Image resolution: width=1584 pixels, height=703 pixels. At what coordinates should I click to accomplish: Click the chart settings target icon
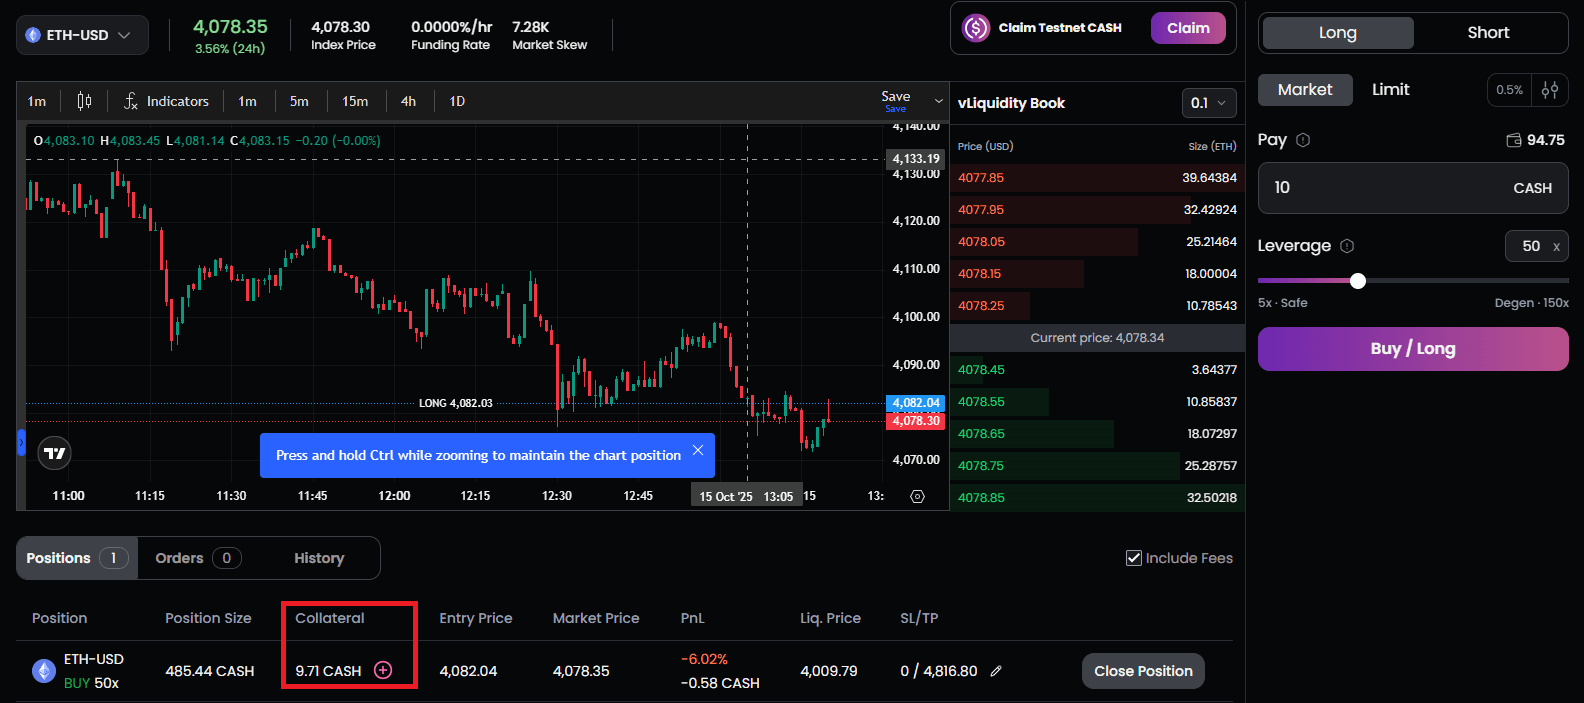pyautogui.click(x=917, y=496)
